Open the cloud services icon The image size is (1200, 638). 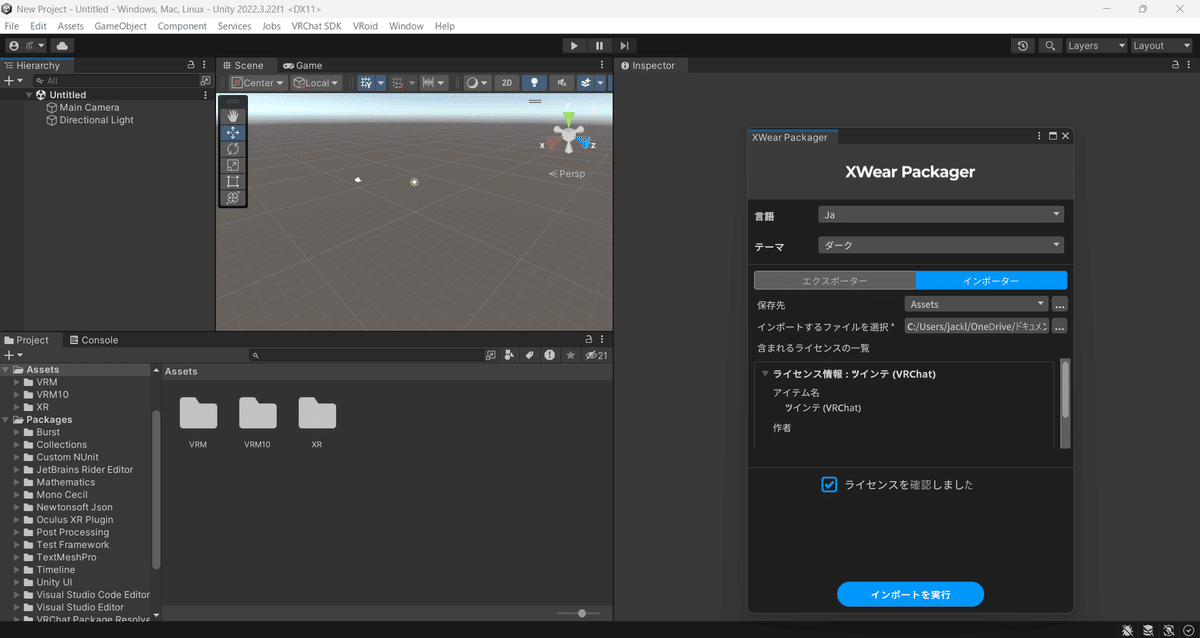pyautogui.click(x=62, y=46)
